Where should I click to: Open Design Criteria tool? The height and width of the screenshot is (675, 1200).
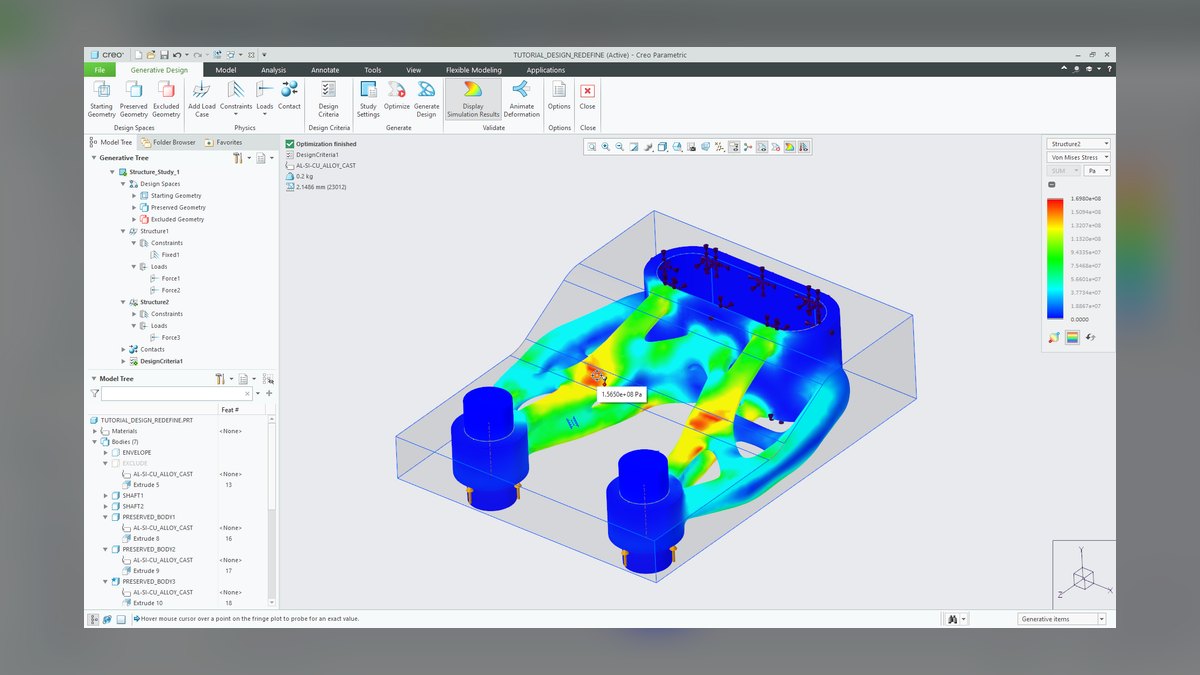(328, 99)
